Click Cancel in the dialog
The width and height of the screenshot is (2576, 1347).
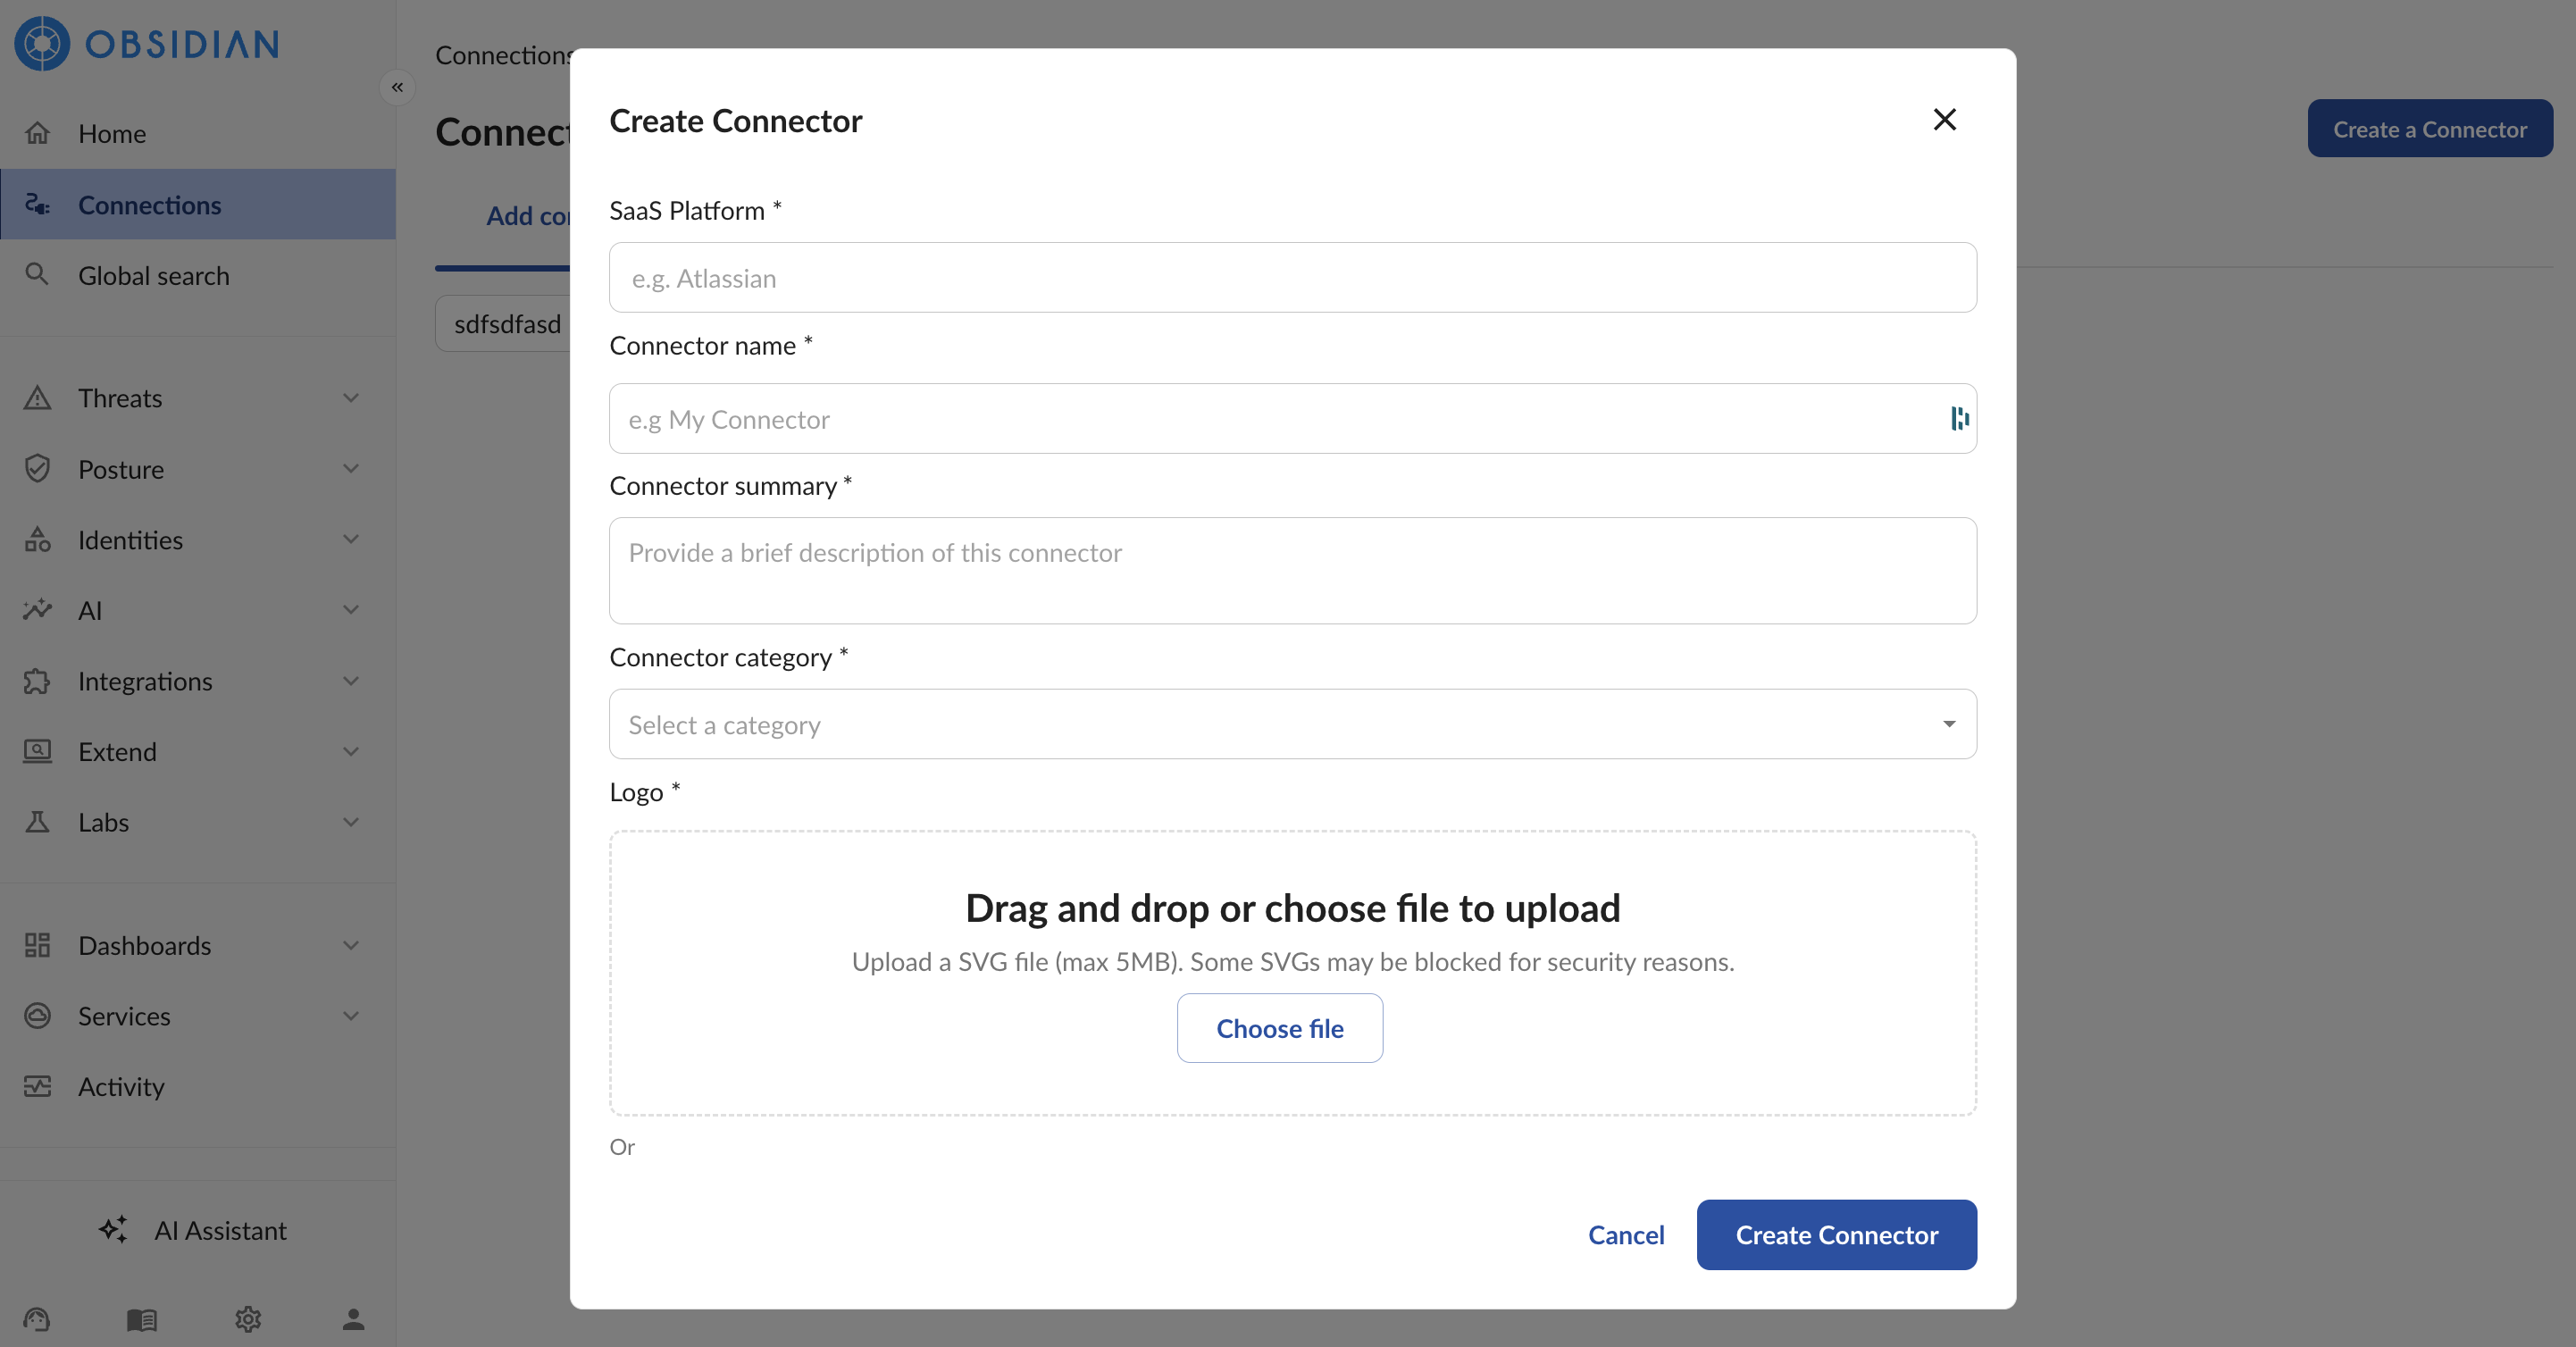point(1626,1235)
